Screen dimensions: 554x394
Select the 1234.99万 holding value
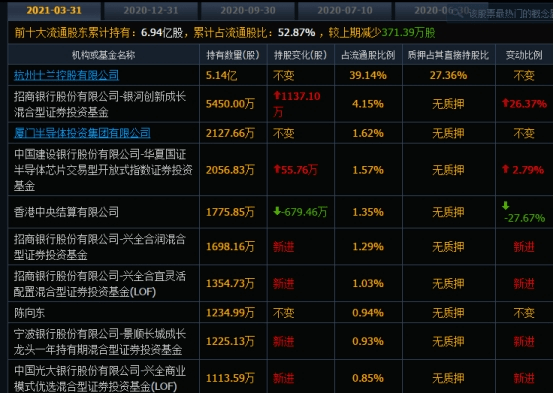230,313
